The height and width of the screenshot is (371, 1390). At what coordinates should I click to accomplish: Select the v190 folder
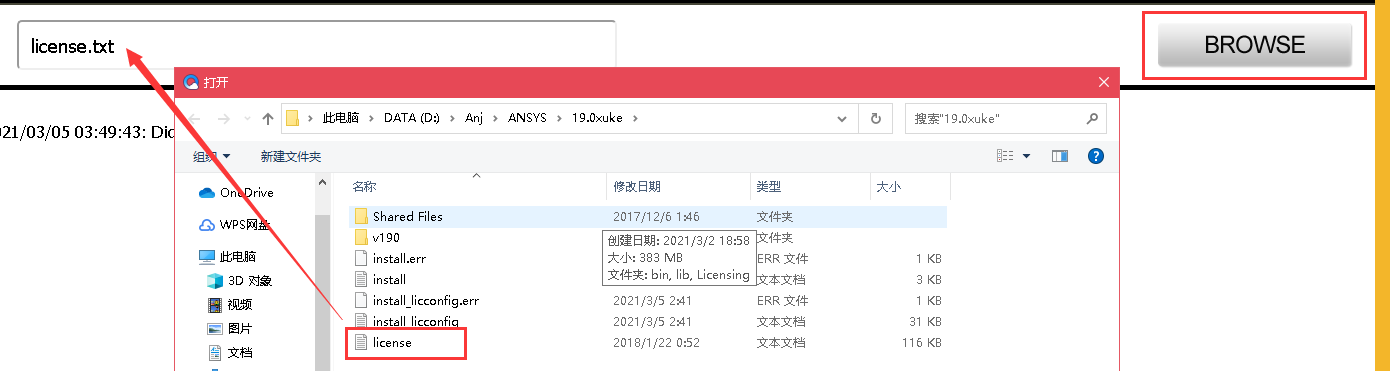pos(648,237)
